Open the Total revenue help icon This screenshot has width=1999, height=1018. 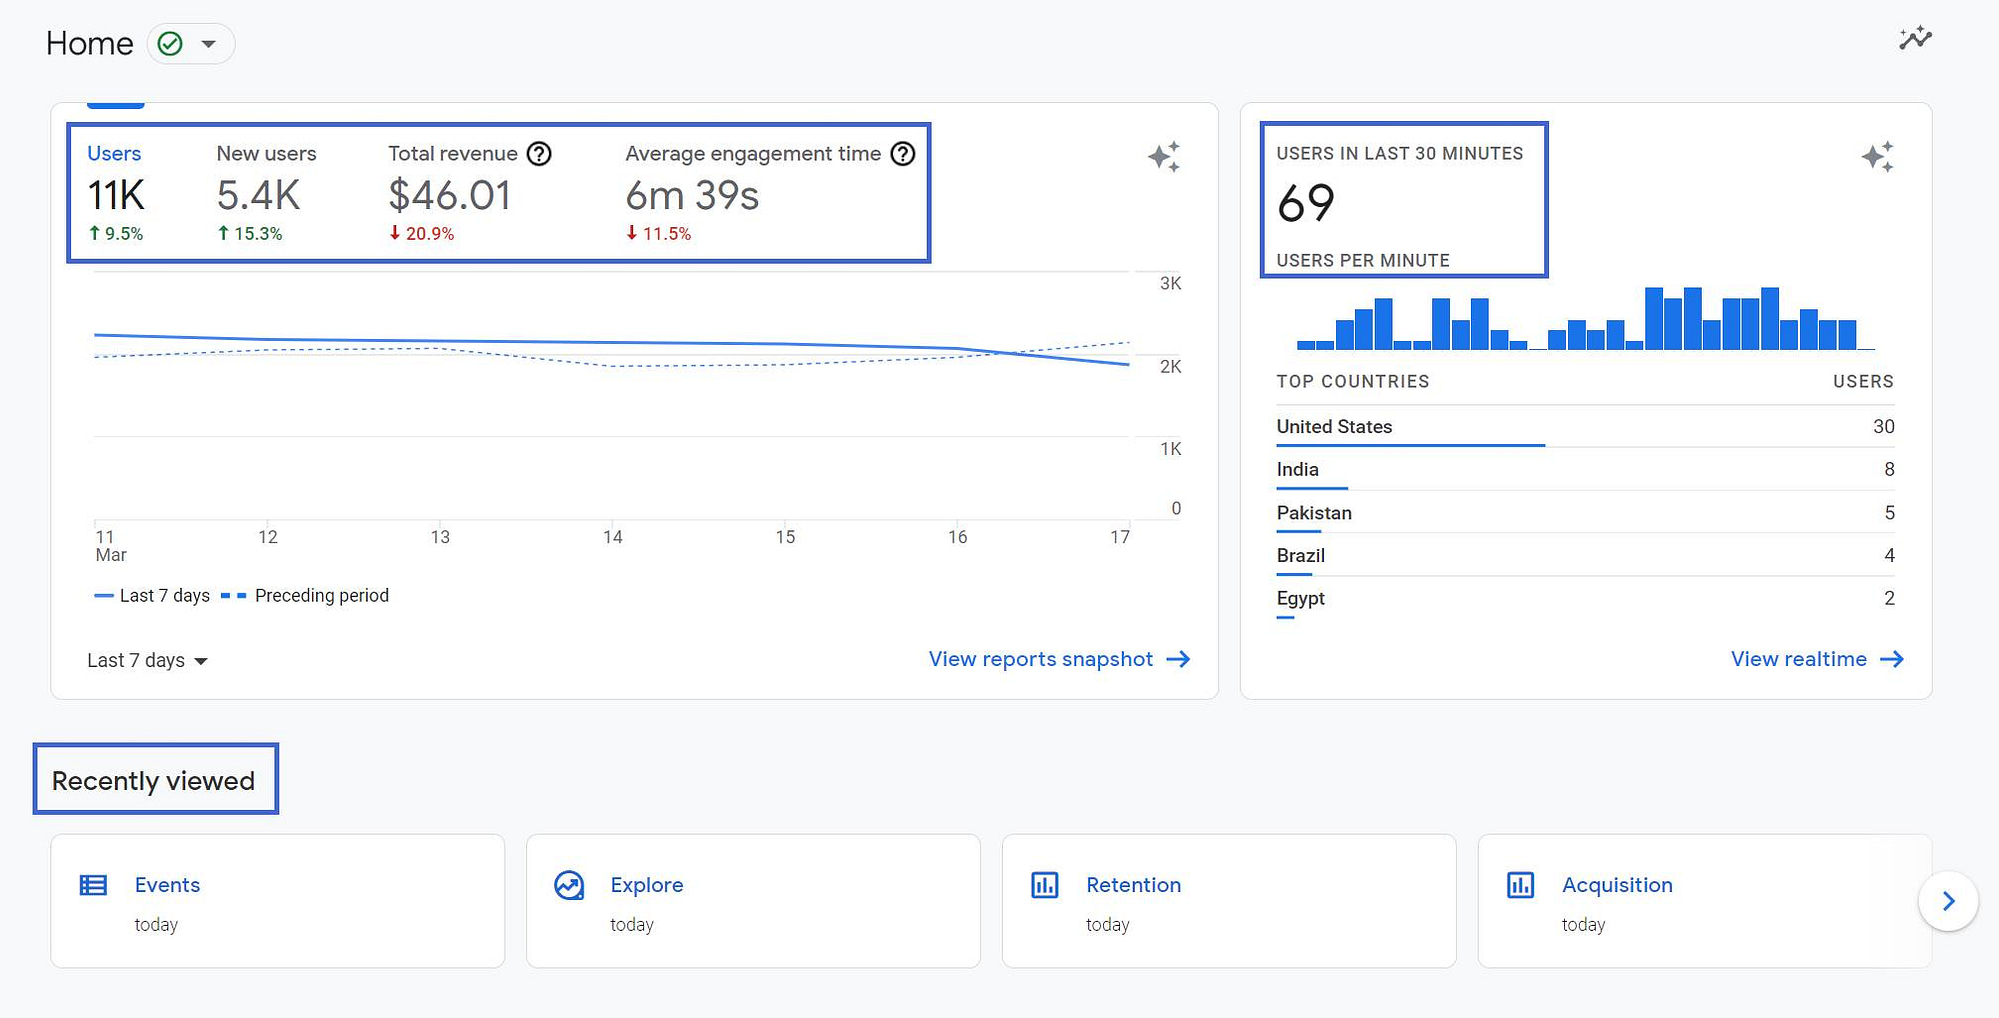click(539, 154)
